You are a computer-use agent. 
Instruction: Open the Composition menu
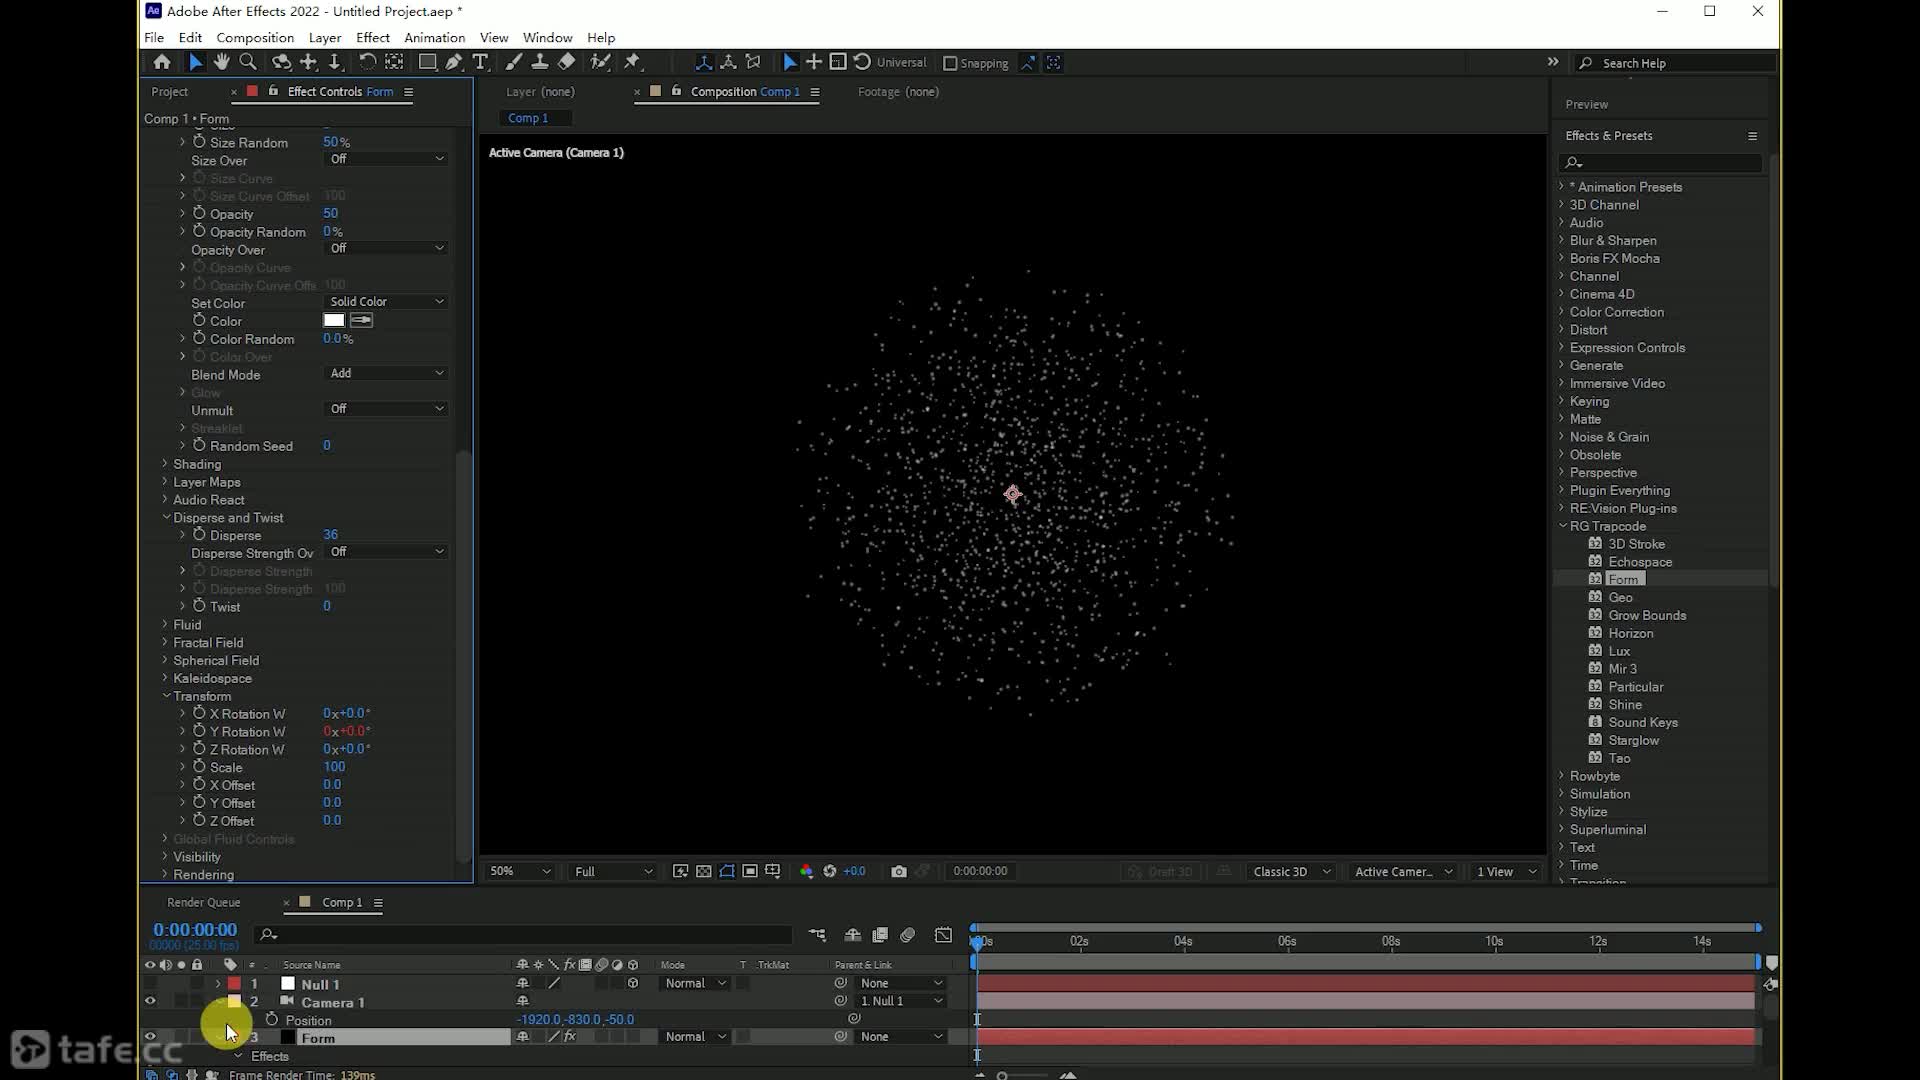255,37
